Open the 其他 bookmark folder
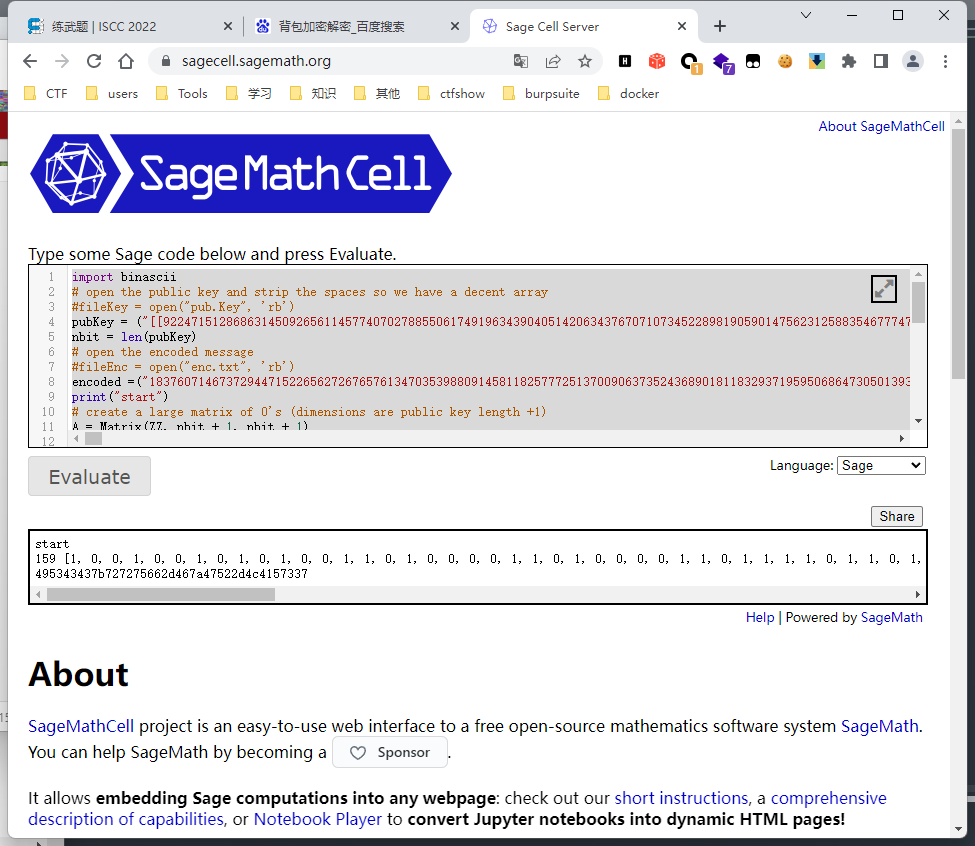This screenshot has height=846, width=975. tap(377, 93)
